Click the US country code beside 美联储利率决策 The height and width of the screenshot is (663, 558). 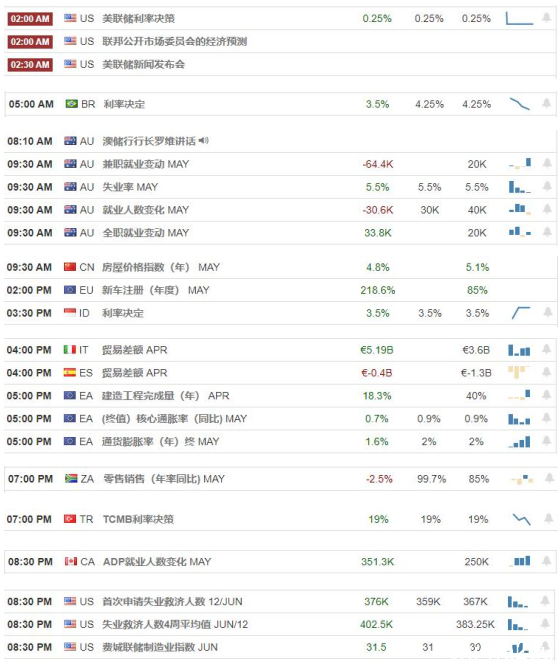point(87,19)
